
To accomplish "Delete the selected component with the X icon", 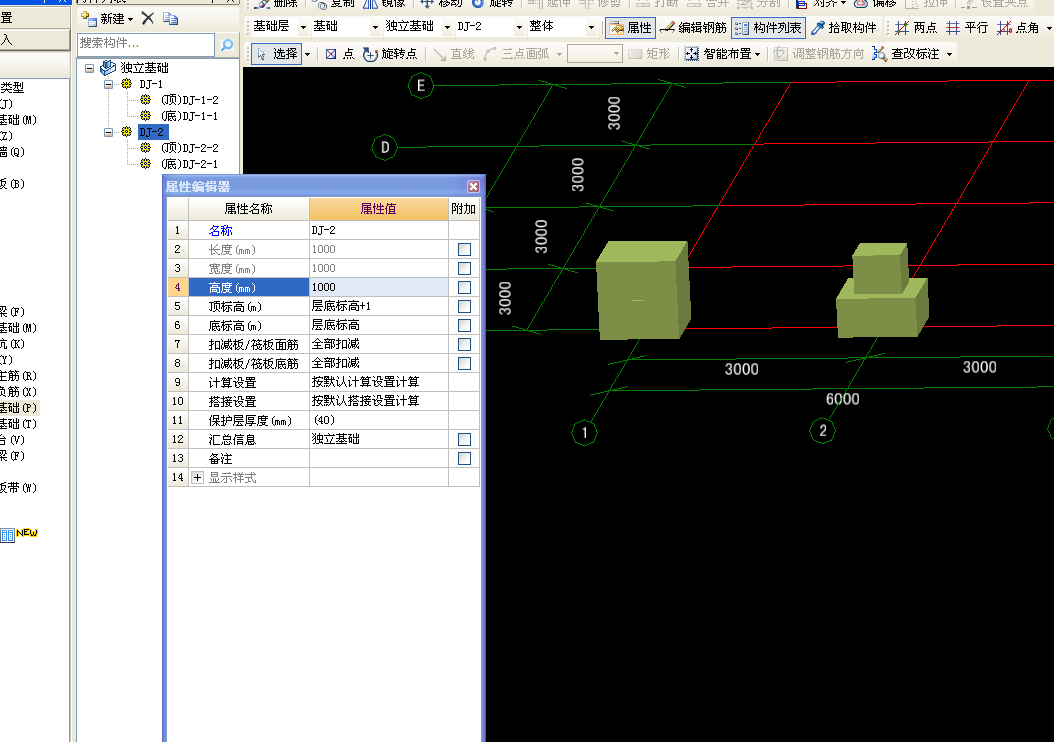I will tap(148, 18).
